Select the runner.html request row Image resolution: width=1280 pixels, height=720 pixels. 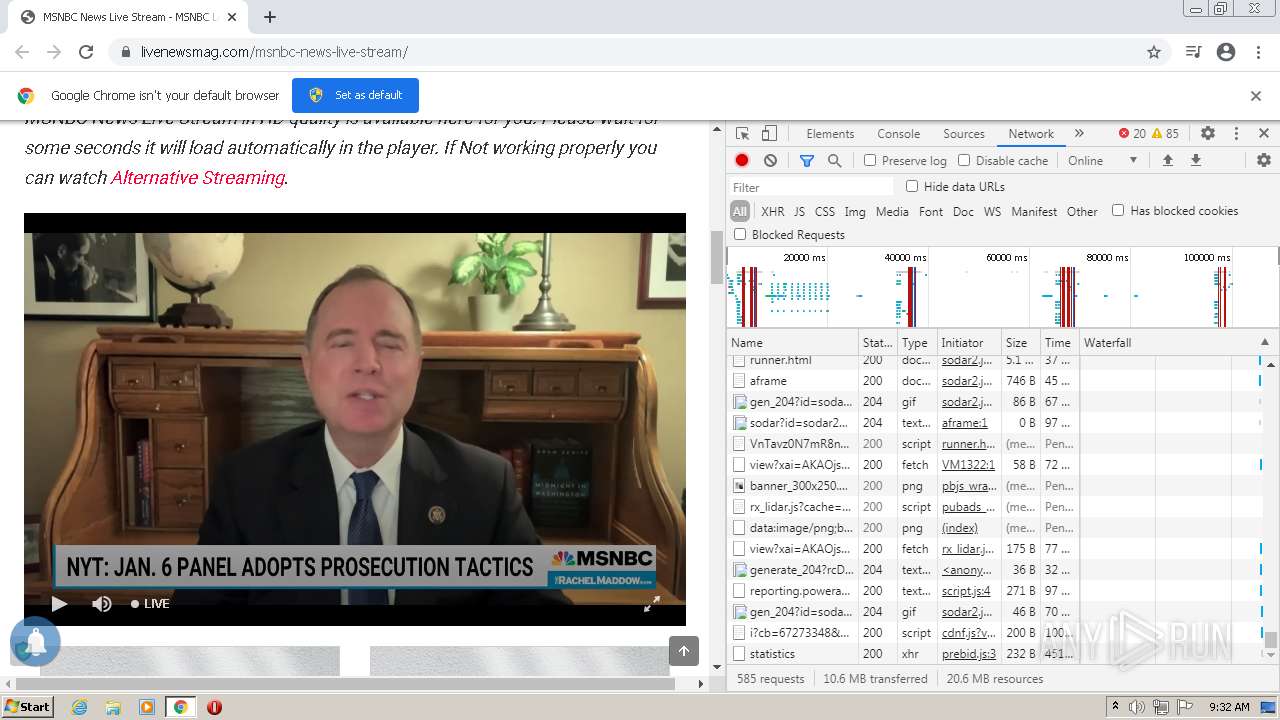click(x=993, y=360)
